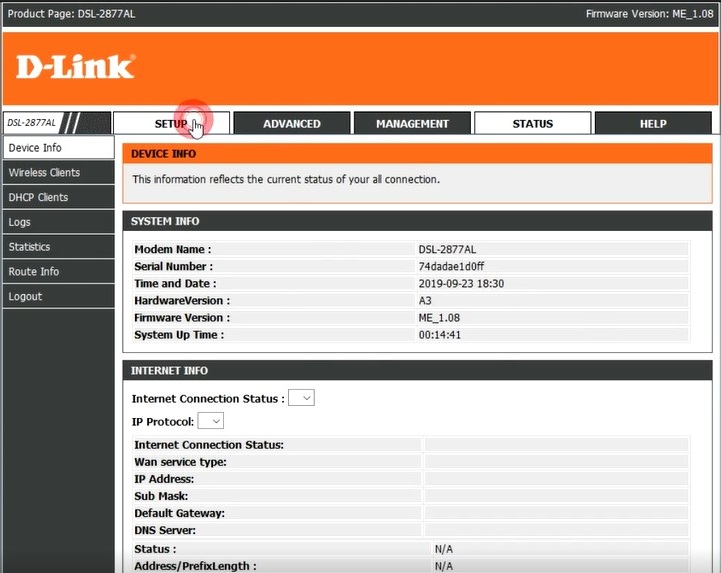This screenshot has width=721, height=573.
Task: Open the SETUP tab
Action: point(171,123)
